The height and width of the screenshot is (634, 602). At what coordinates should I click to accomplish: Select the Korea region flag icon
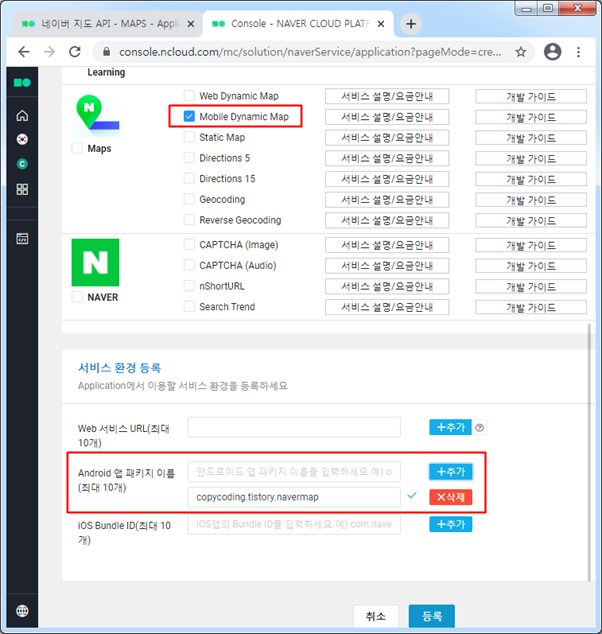tap(22, 139)
